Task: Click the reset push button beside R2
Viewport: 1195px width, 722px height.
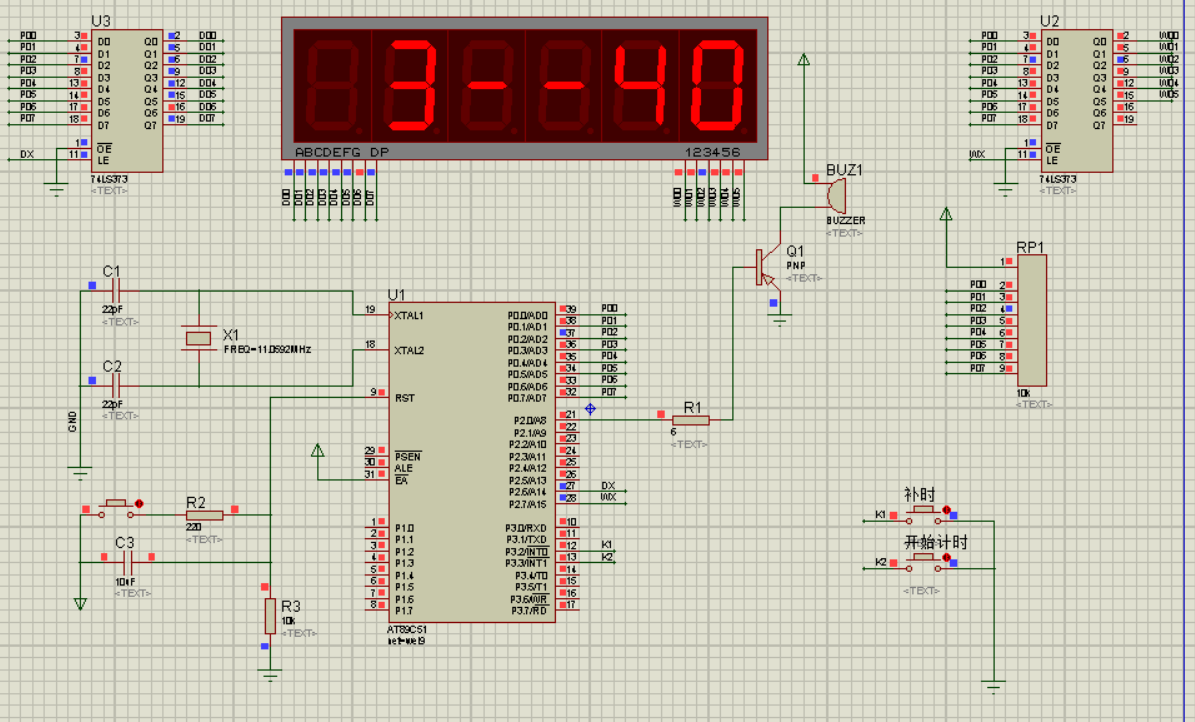Action: coord(117,509)
